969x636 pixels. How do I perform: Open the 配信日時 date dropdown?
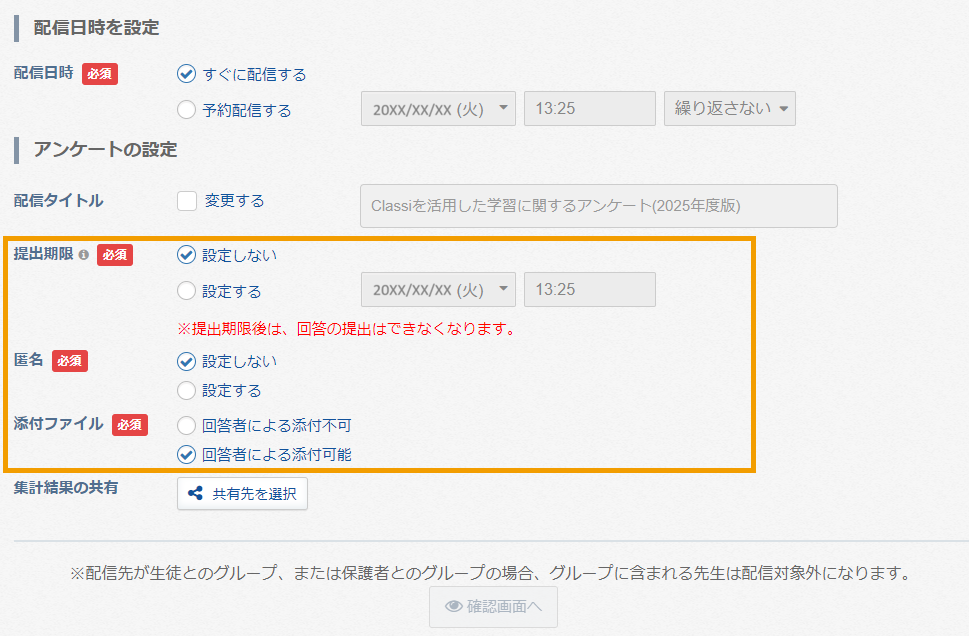pos(438,109)
